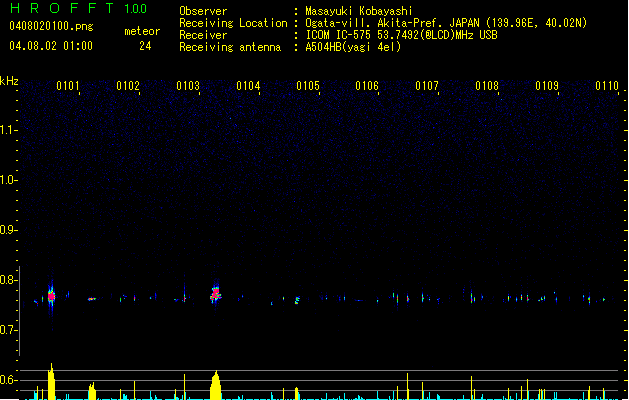Click the 1.1 frequency axis label

(x=9, y=130)
